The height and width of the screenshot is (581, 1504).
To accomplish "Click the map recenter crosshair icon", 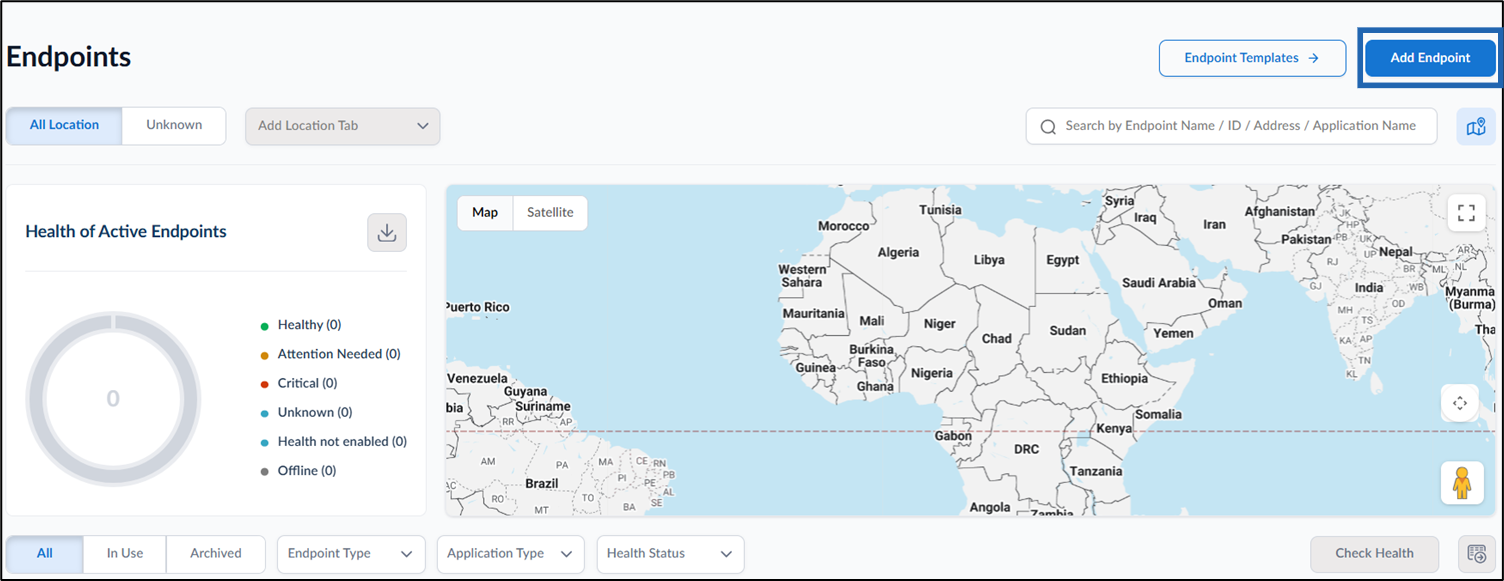I will click(1460, 403).
